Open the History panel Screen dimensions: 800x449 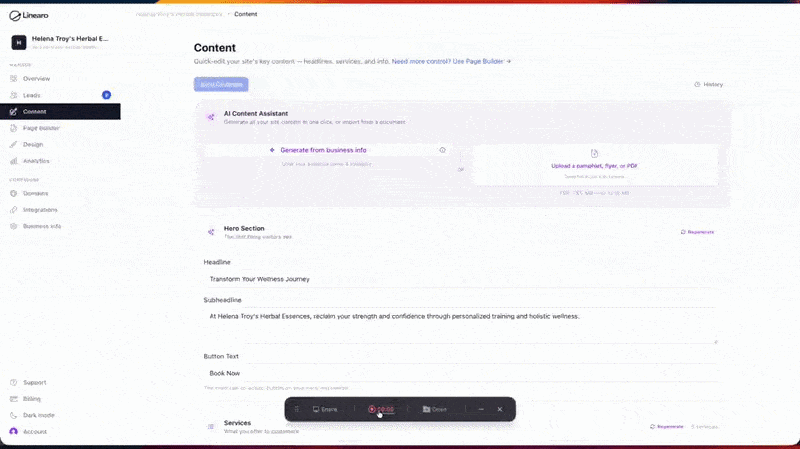tap(709, 84)
